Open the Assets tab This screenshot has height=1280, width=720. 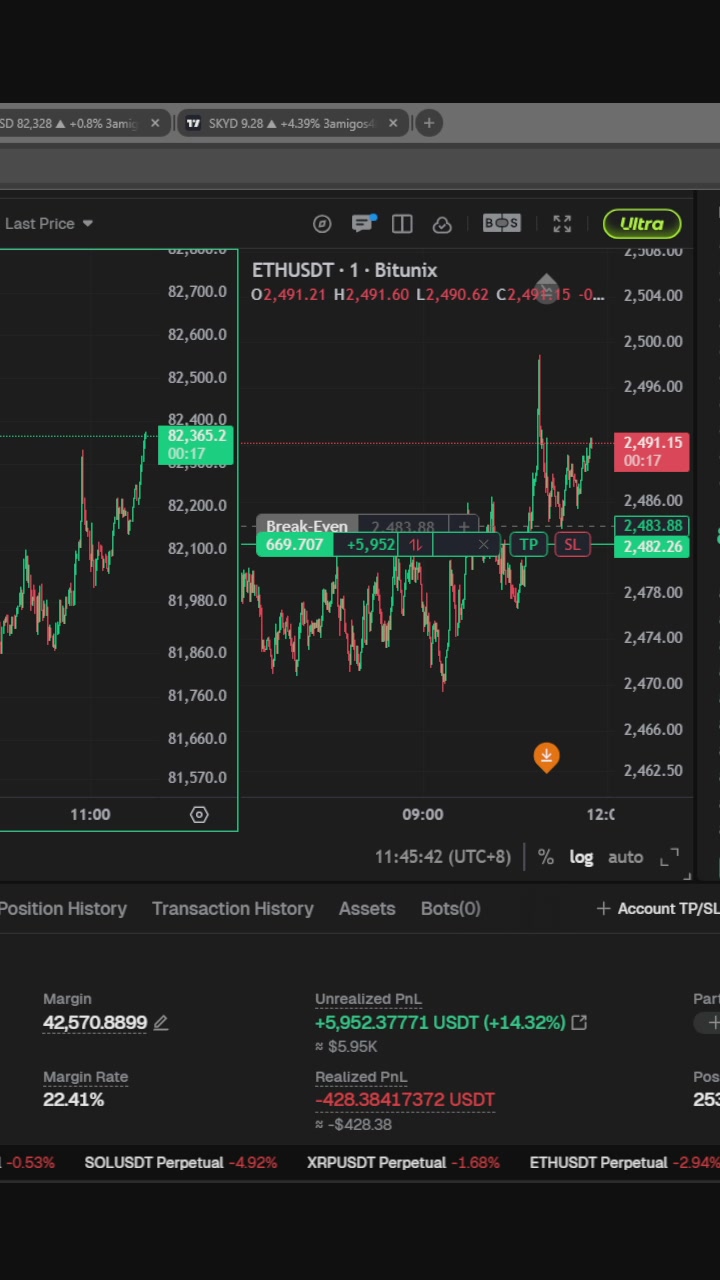pyautogui.click(x=367, y=908)
